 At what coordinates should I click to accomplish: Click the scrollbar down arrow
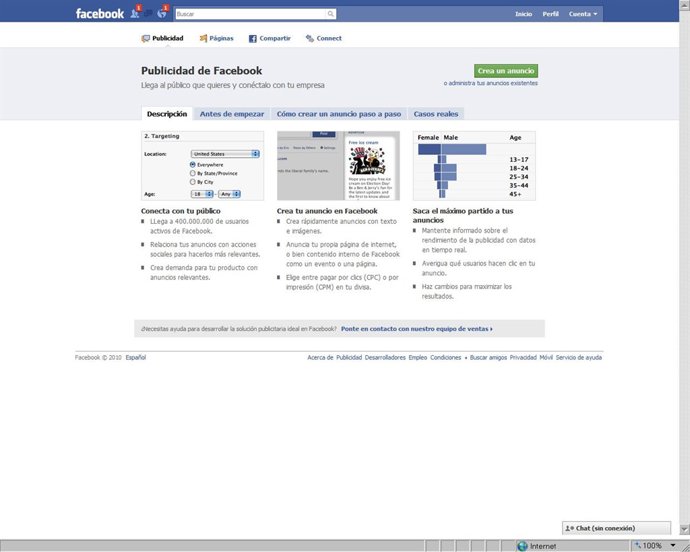[x=684, y=529]
